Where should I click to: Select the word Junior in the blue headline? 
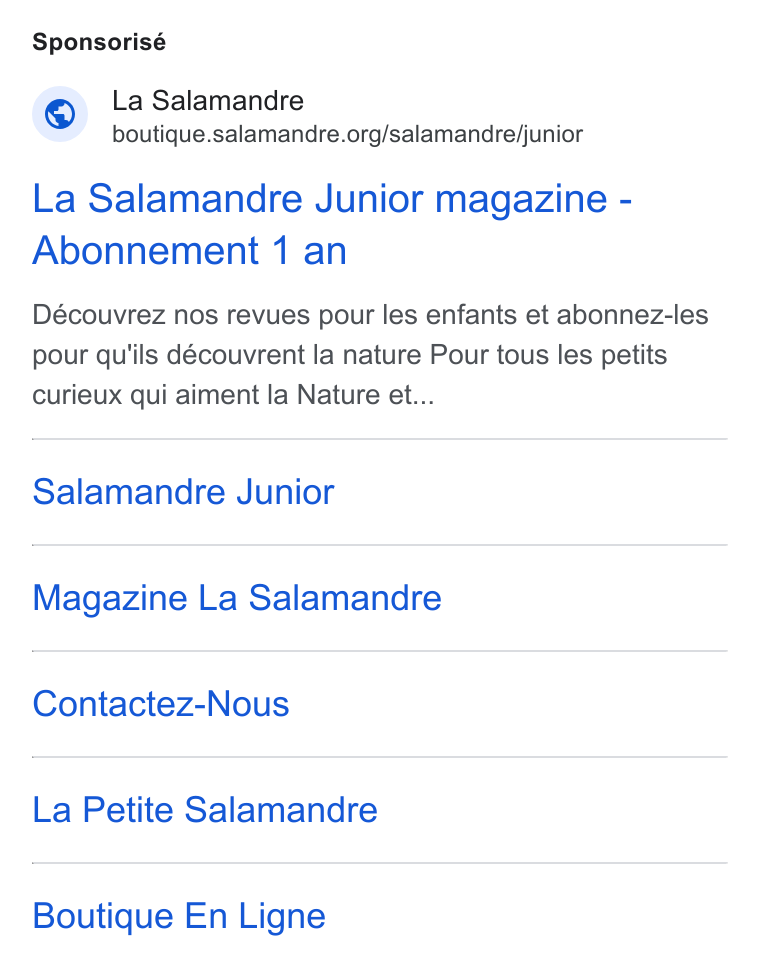click(x=369, y=199)
